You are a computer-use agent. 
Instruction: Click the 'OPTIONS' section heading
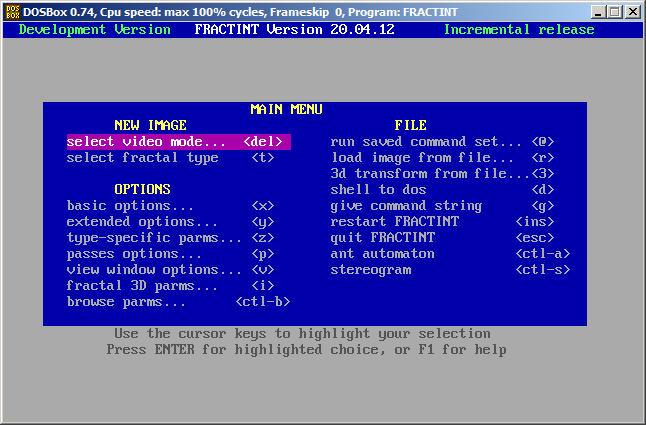(x=142, y=189)
